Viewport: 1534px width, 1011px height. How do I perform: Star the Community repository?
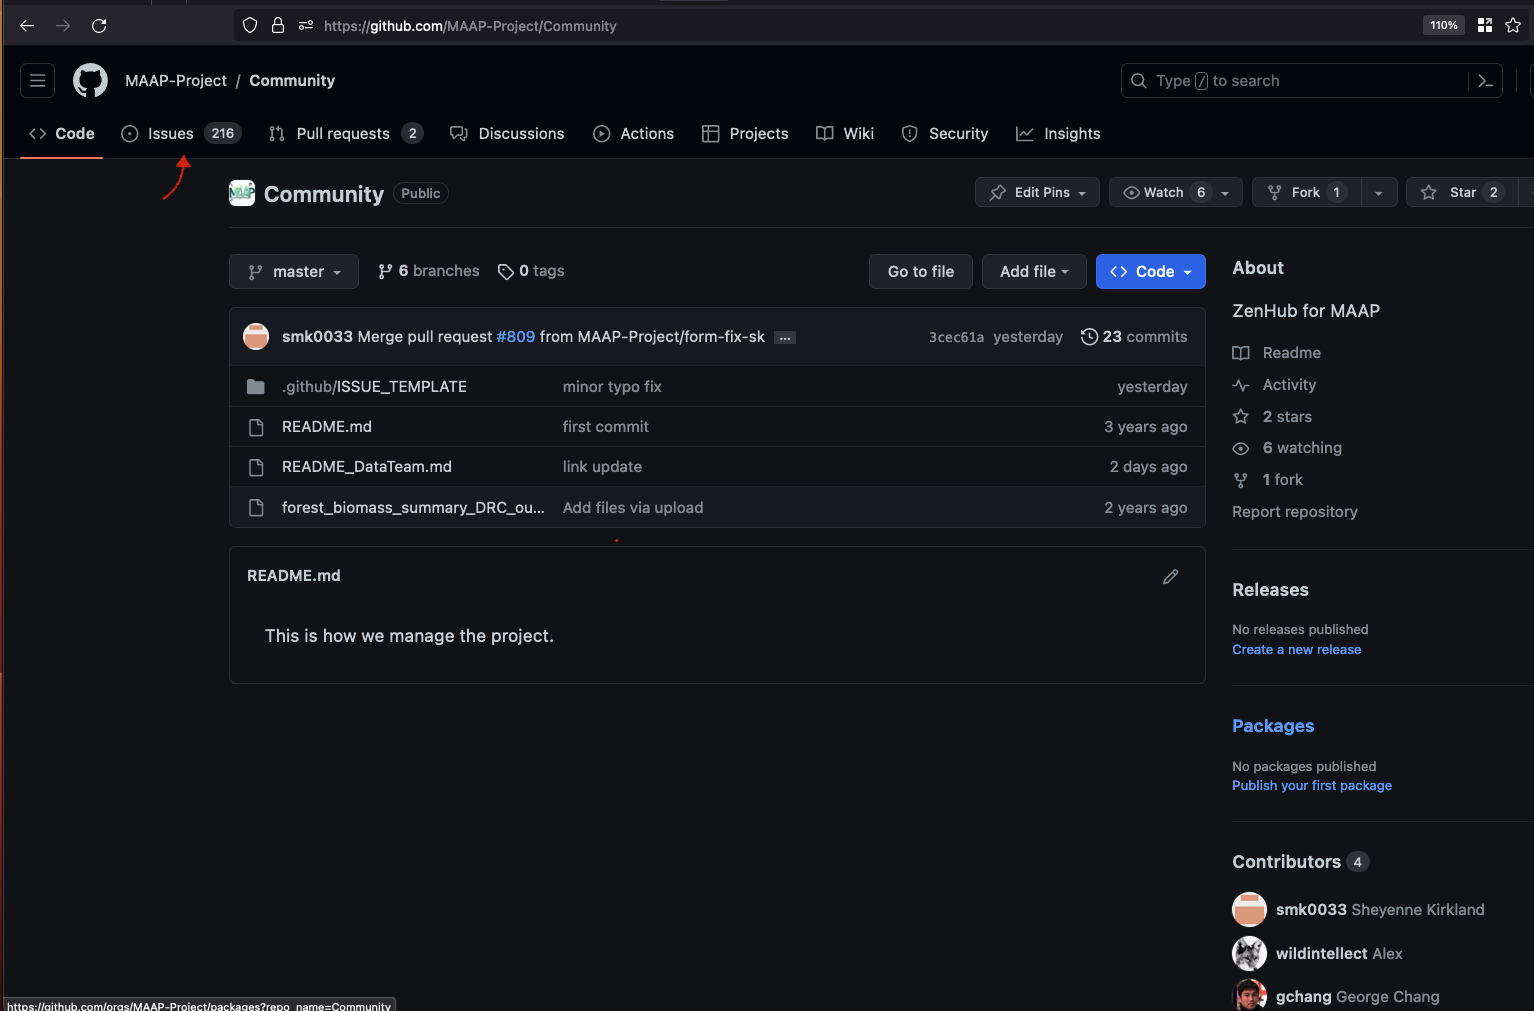(x=1462, y=193)
